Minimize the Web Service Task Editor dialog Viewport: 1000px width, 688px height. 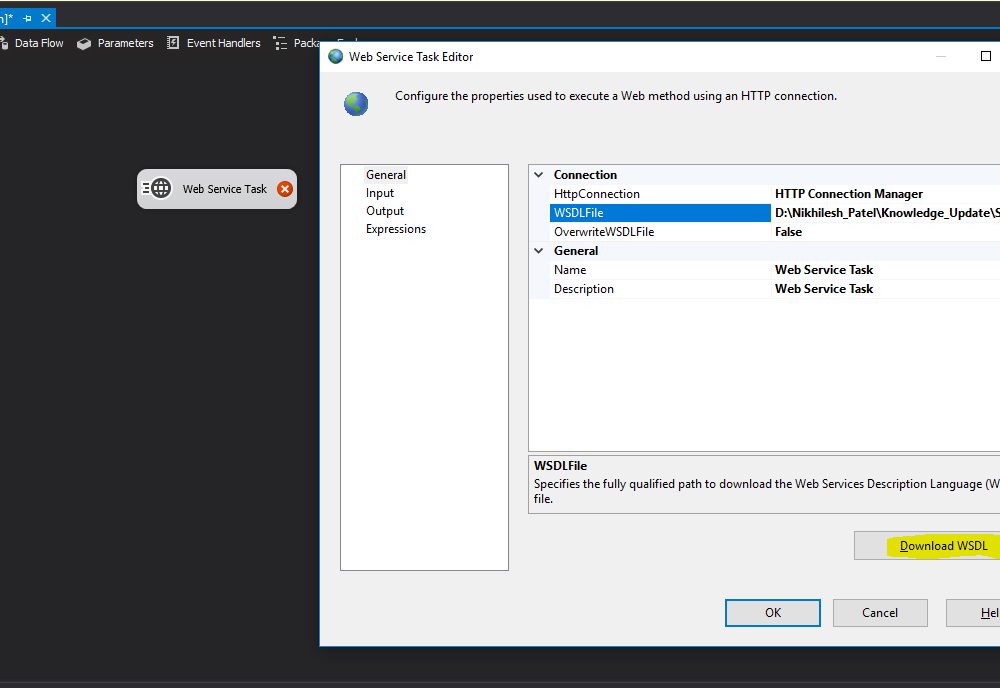[941, 56]
